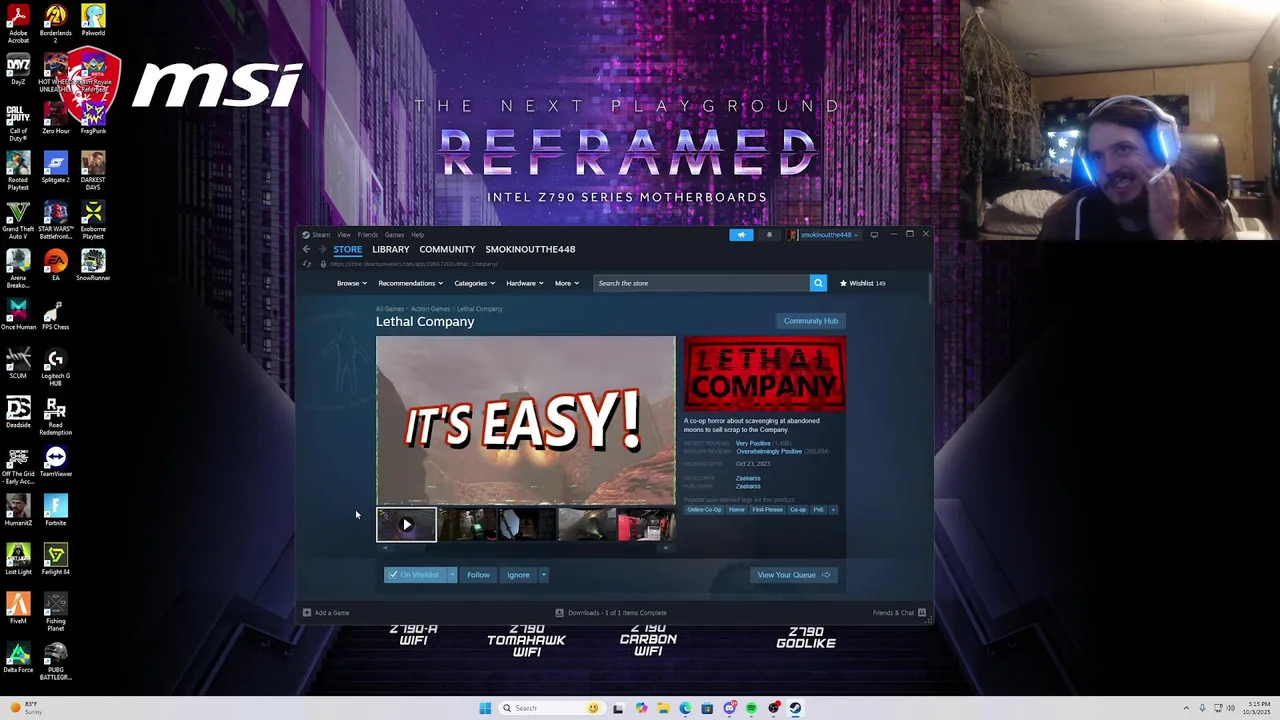The height and width of the screenshot is (720, 1280).
Task: Select the red room screenshot thumbnail
Action: (x=646, y=524)
